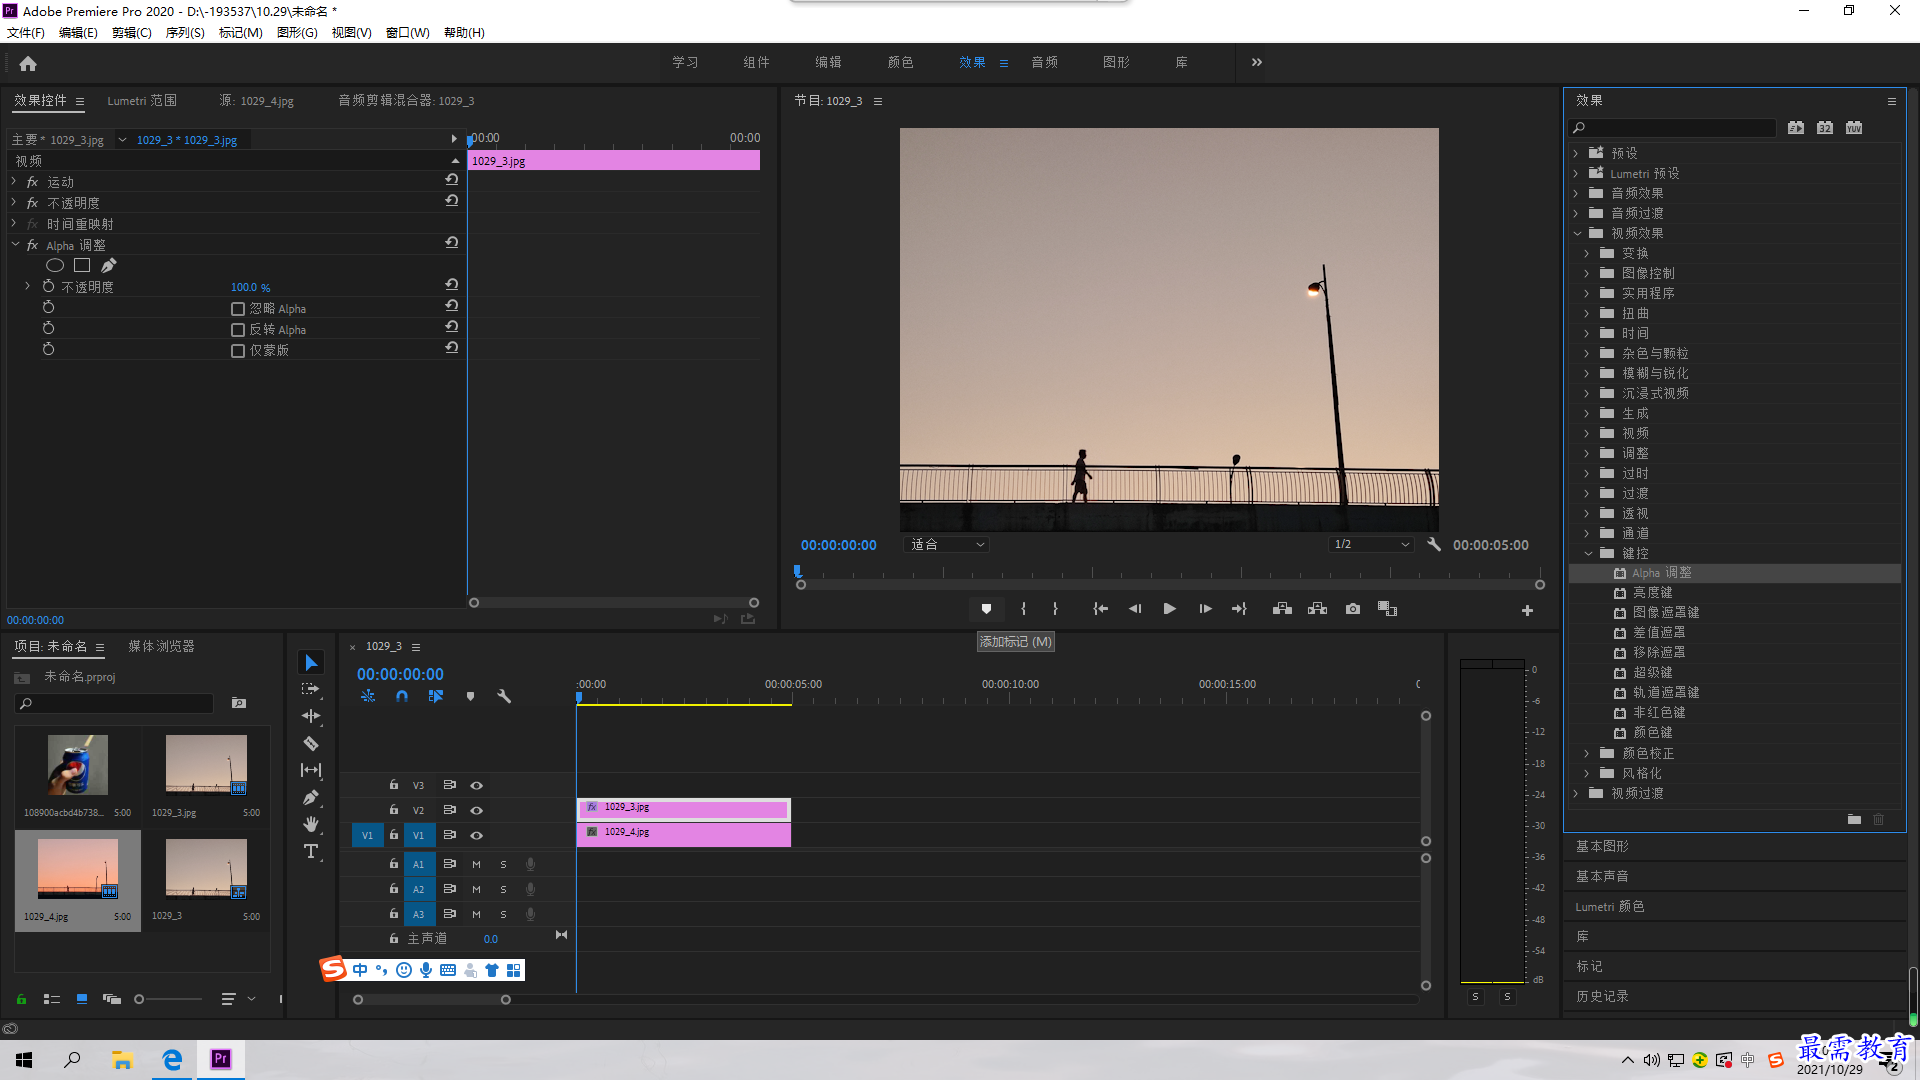The image size is (1920, 1080).
Task: Switch to Lumetri 范围 panel tab
Action: (142, 101)
